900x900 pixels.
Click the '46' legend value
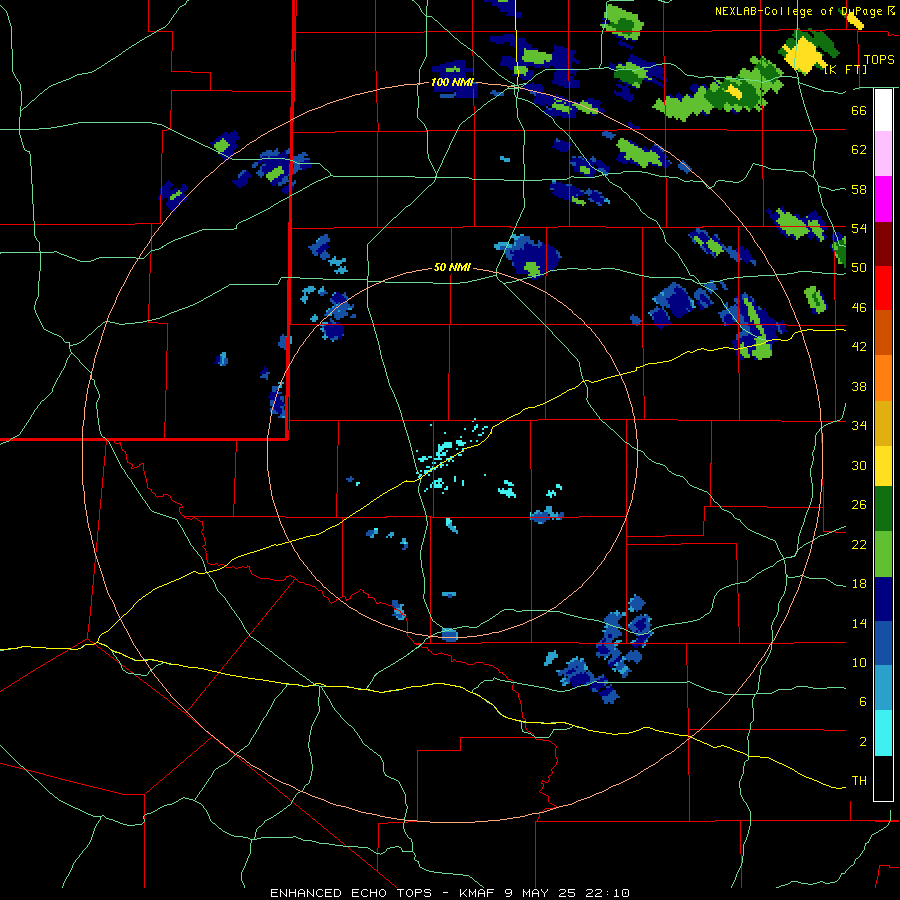[859, 307]
